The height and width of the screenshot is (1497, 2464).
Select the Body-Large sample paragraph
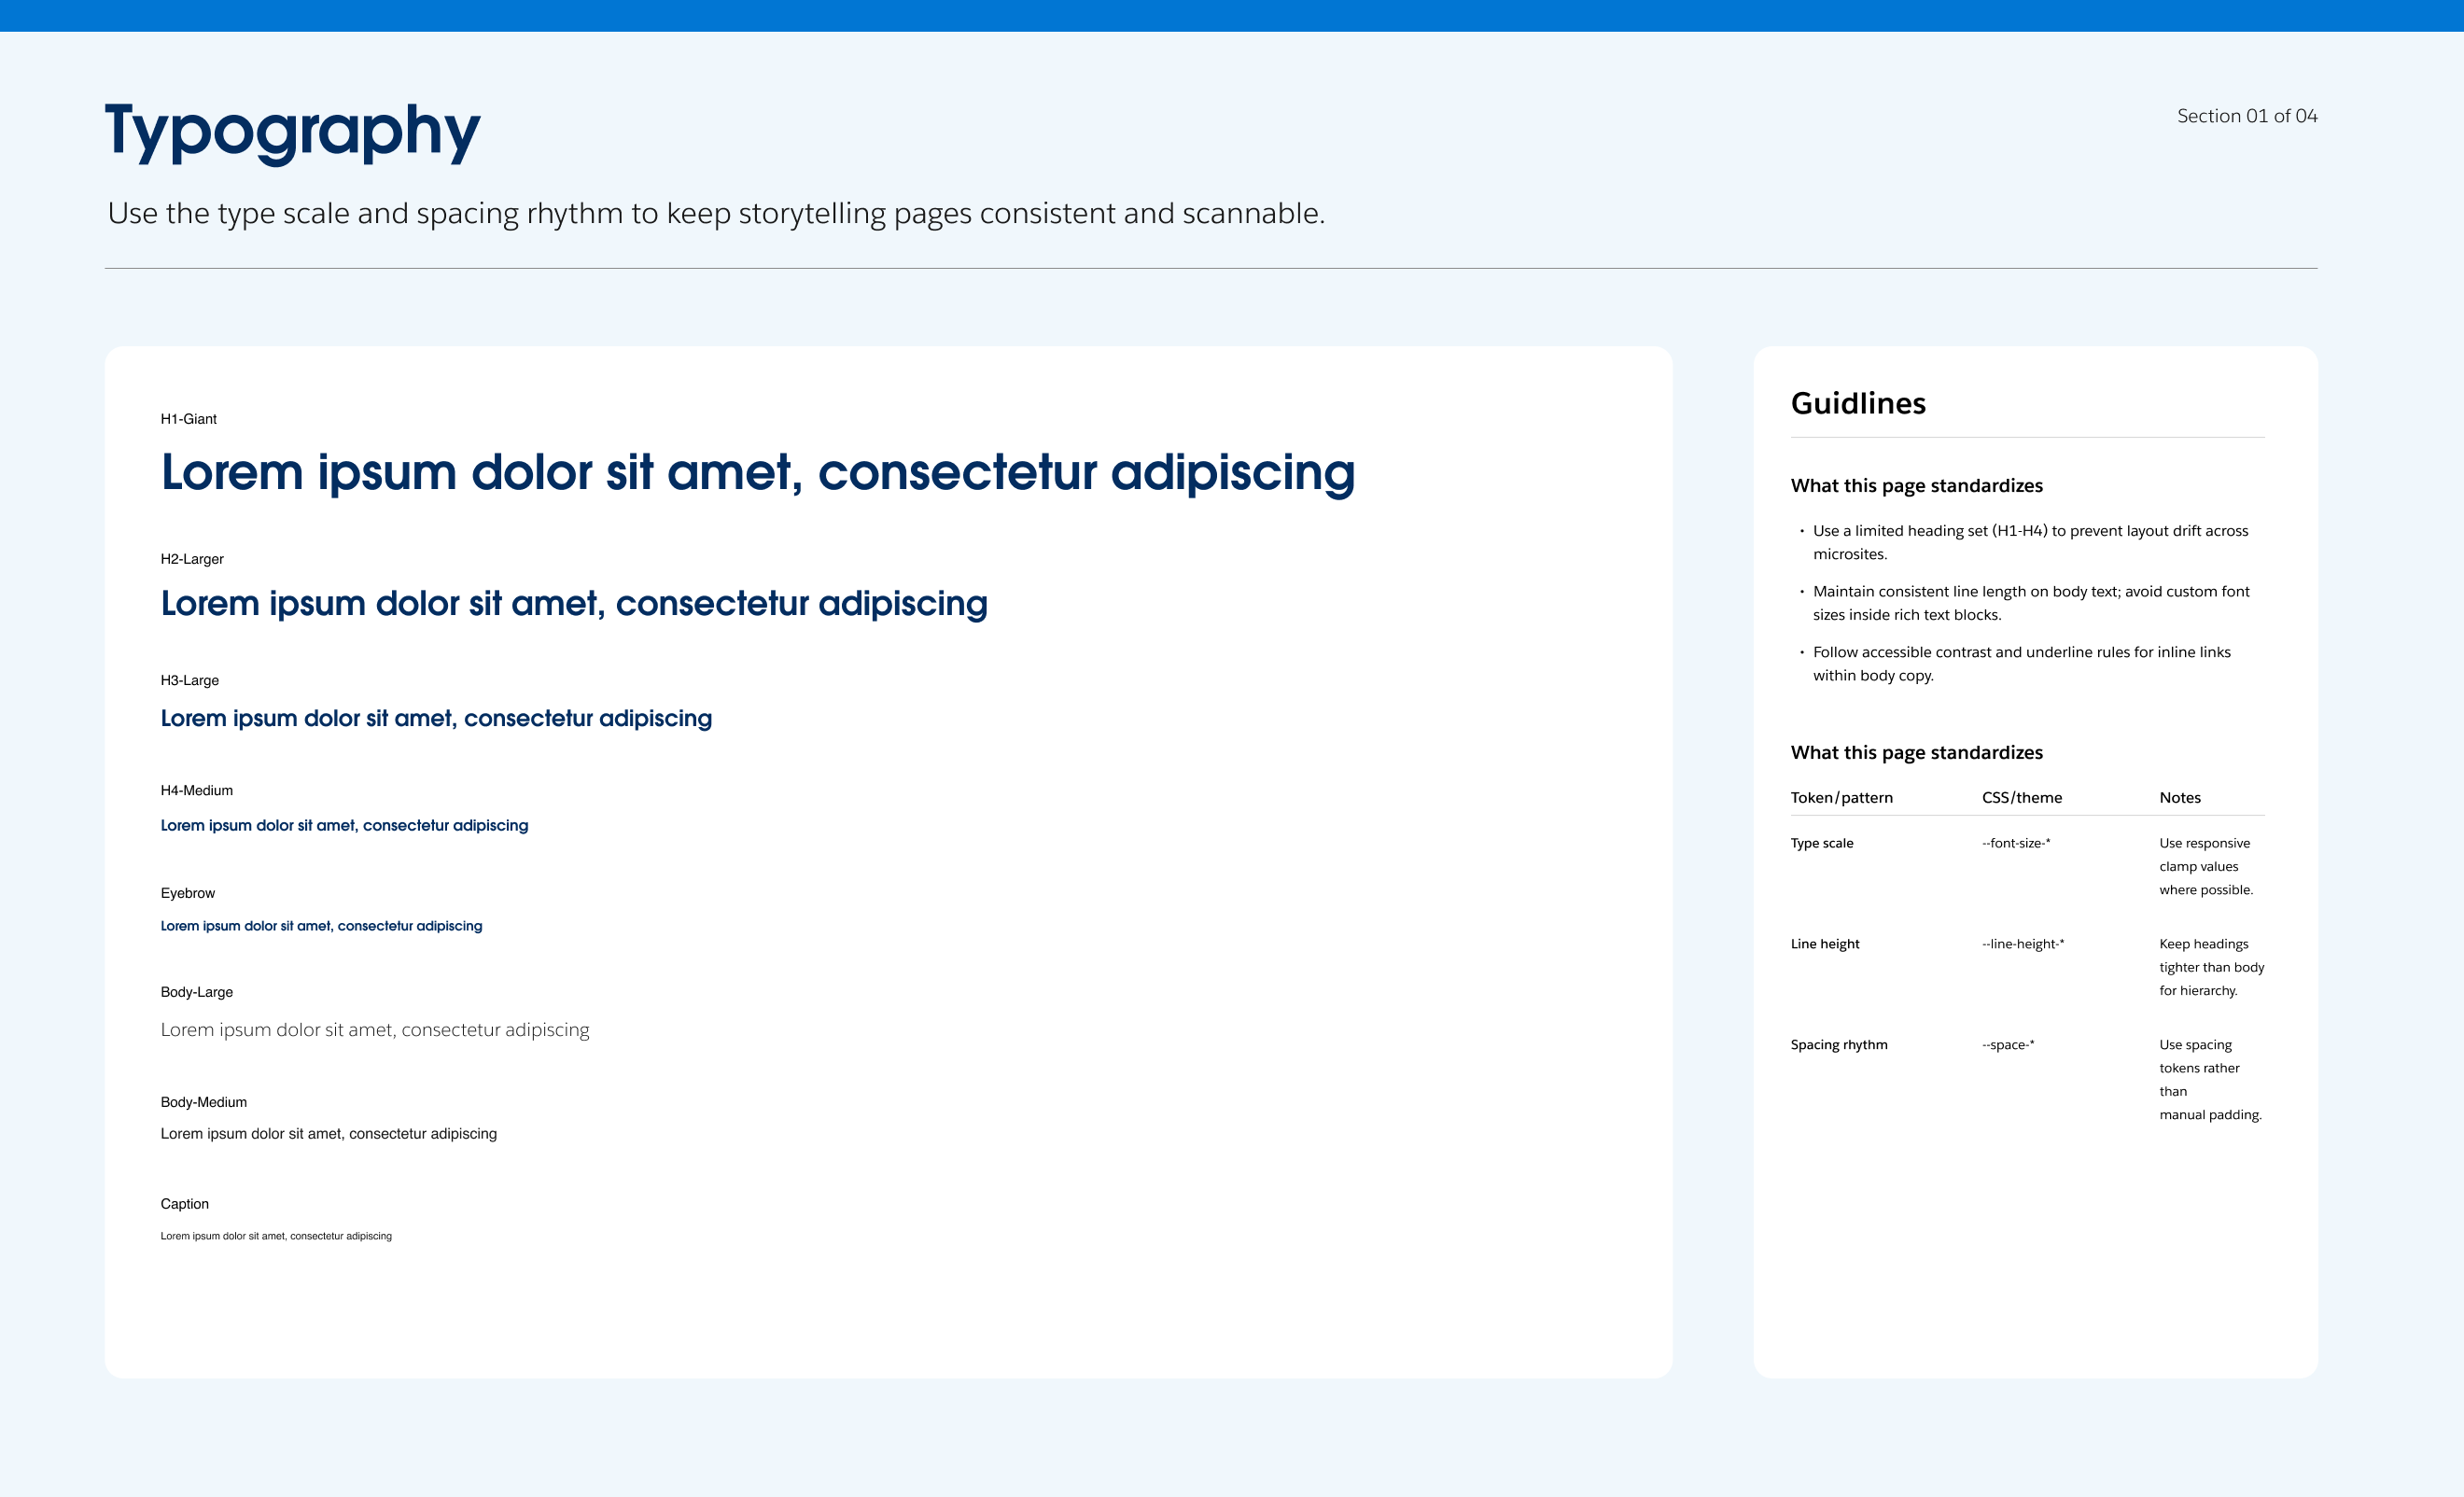pyautogui.click(x=375, y=1030)
